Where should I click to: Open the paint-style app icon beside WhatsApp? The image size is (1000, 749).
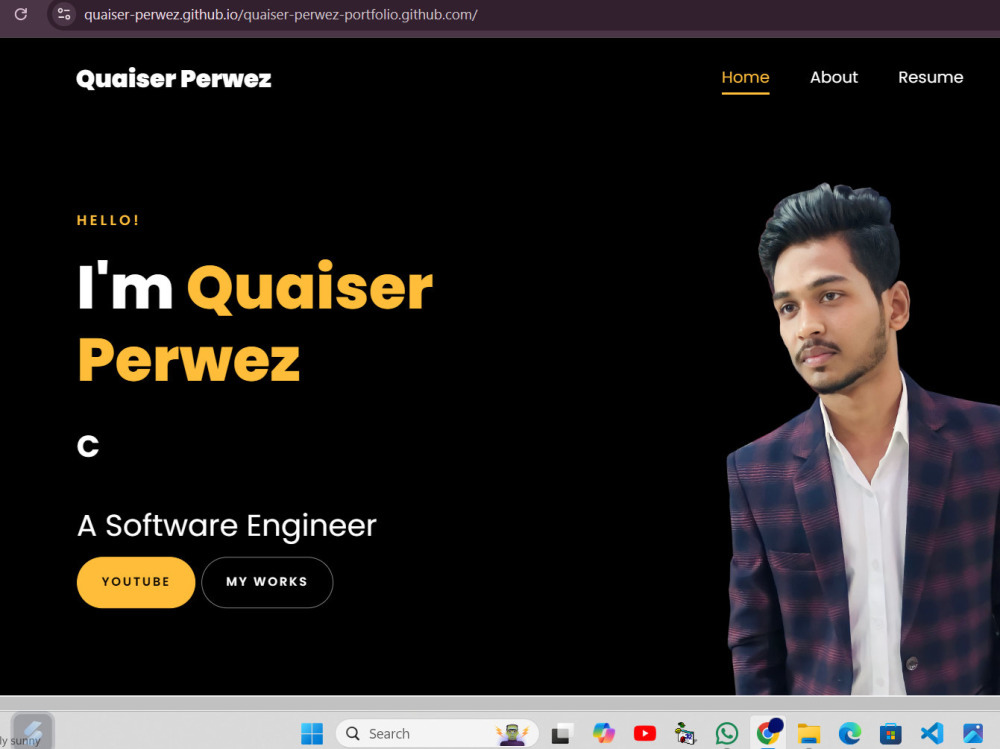click(x=686, y=734)
